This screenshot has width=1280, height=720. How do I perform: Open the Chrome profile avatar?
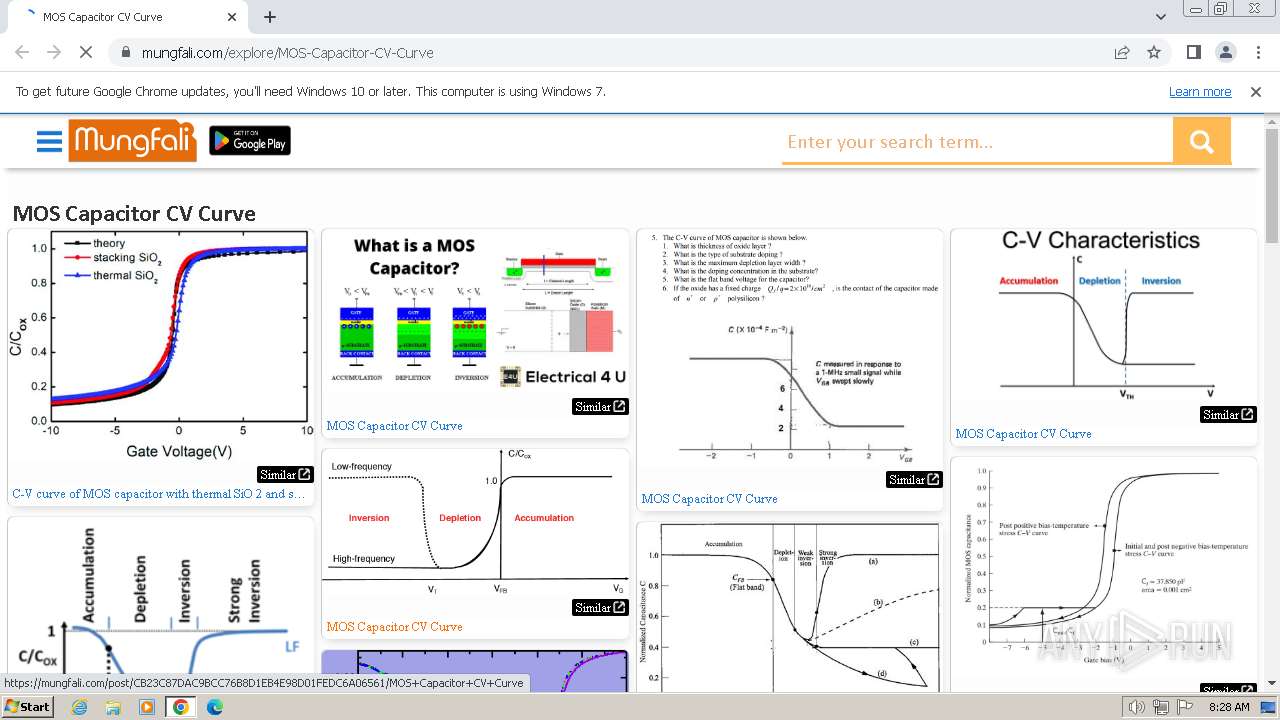(1225, 52)
